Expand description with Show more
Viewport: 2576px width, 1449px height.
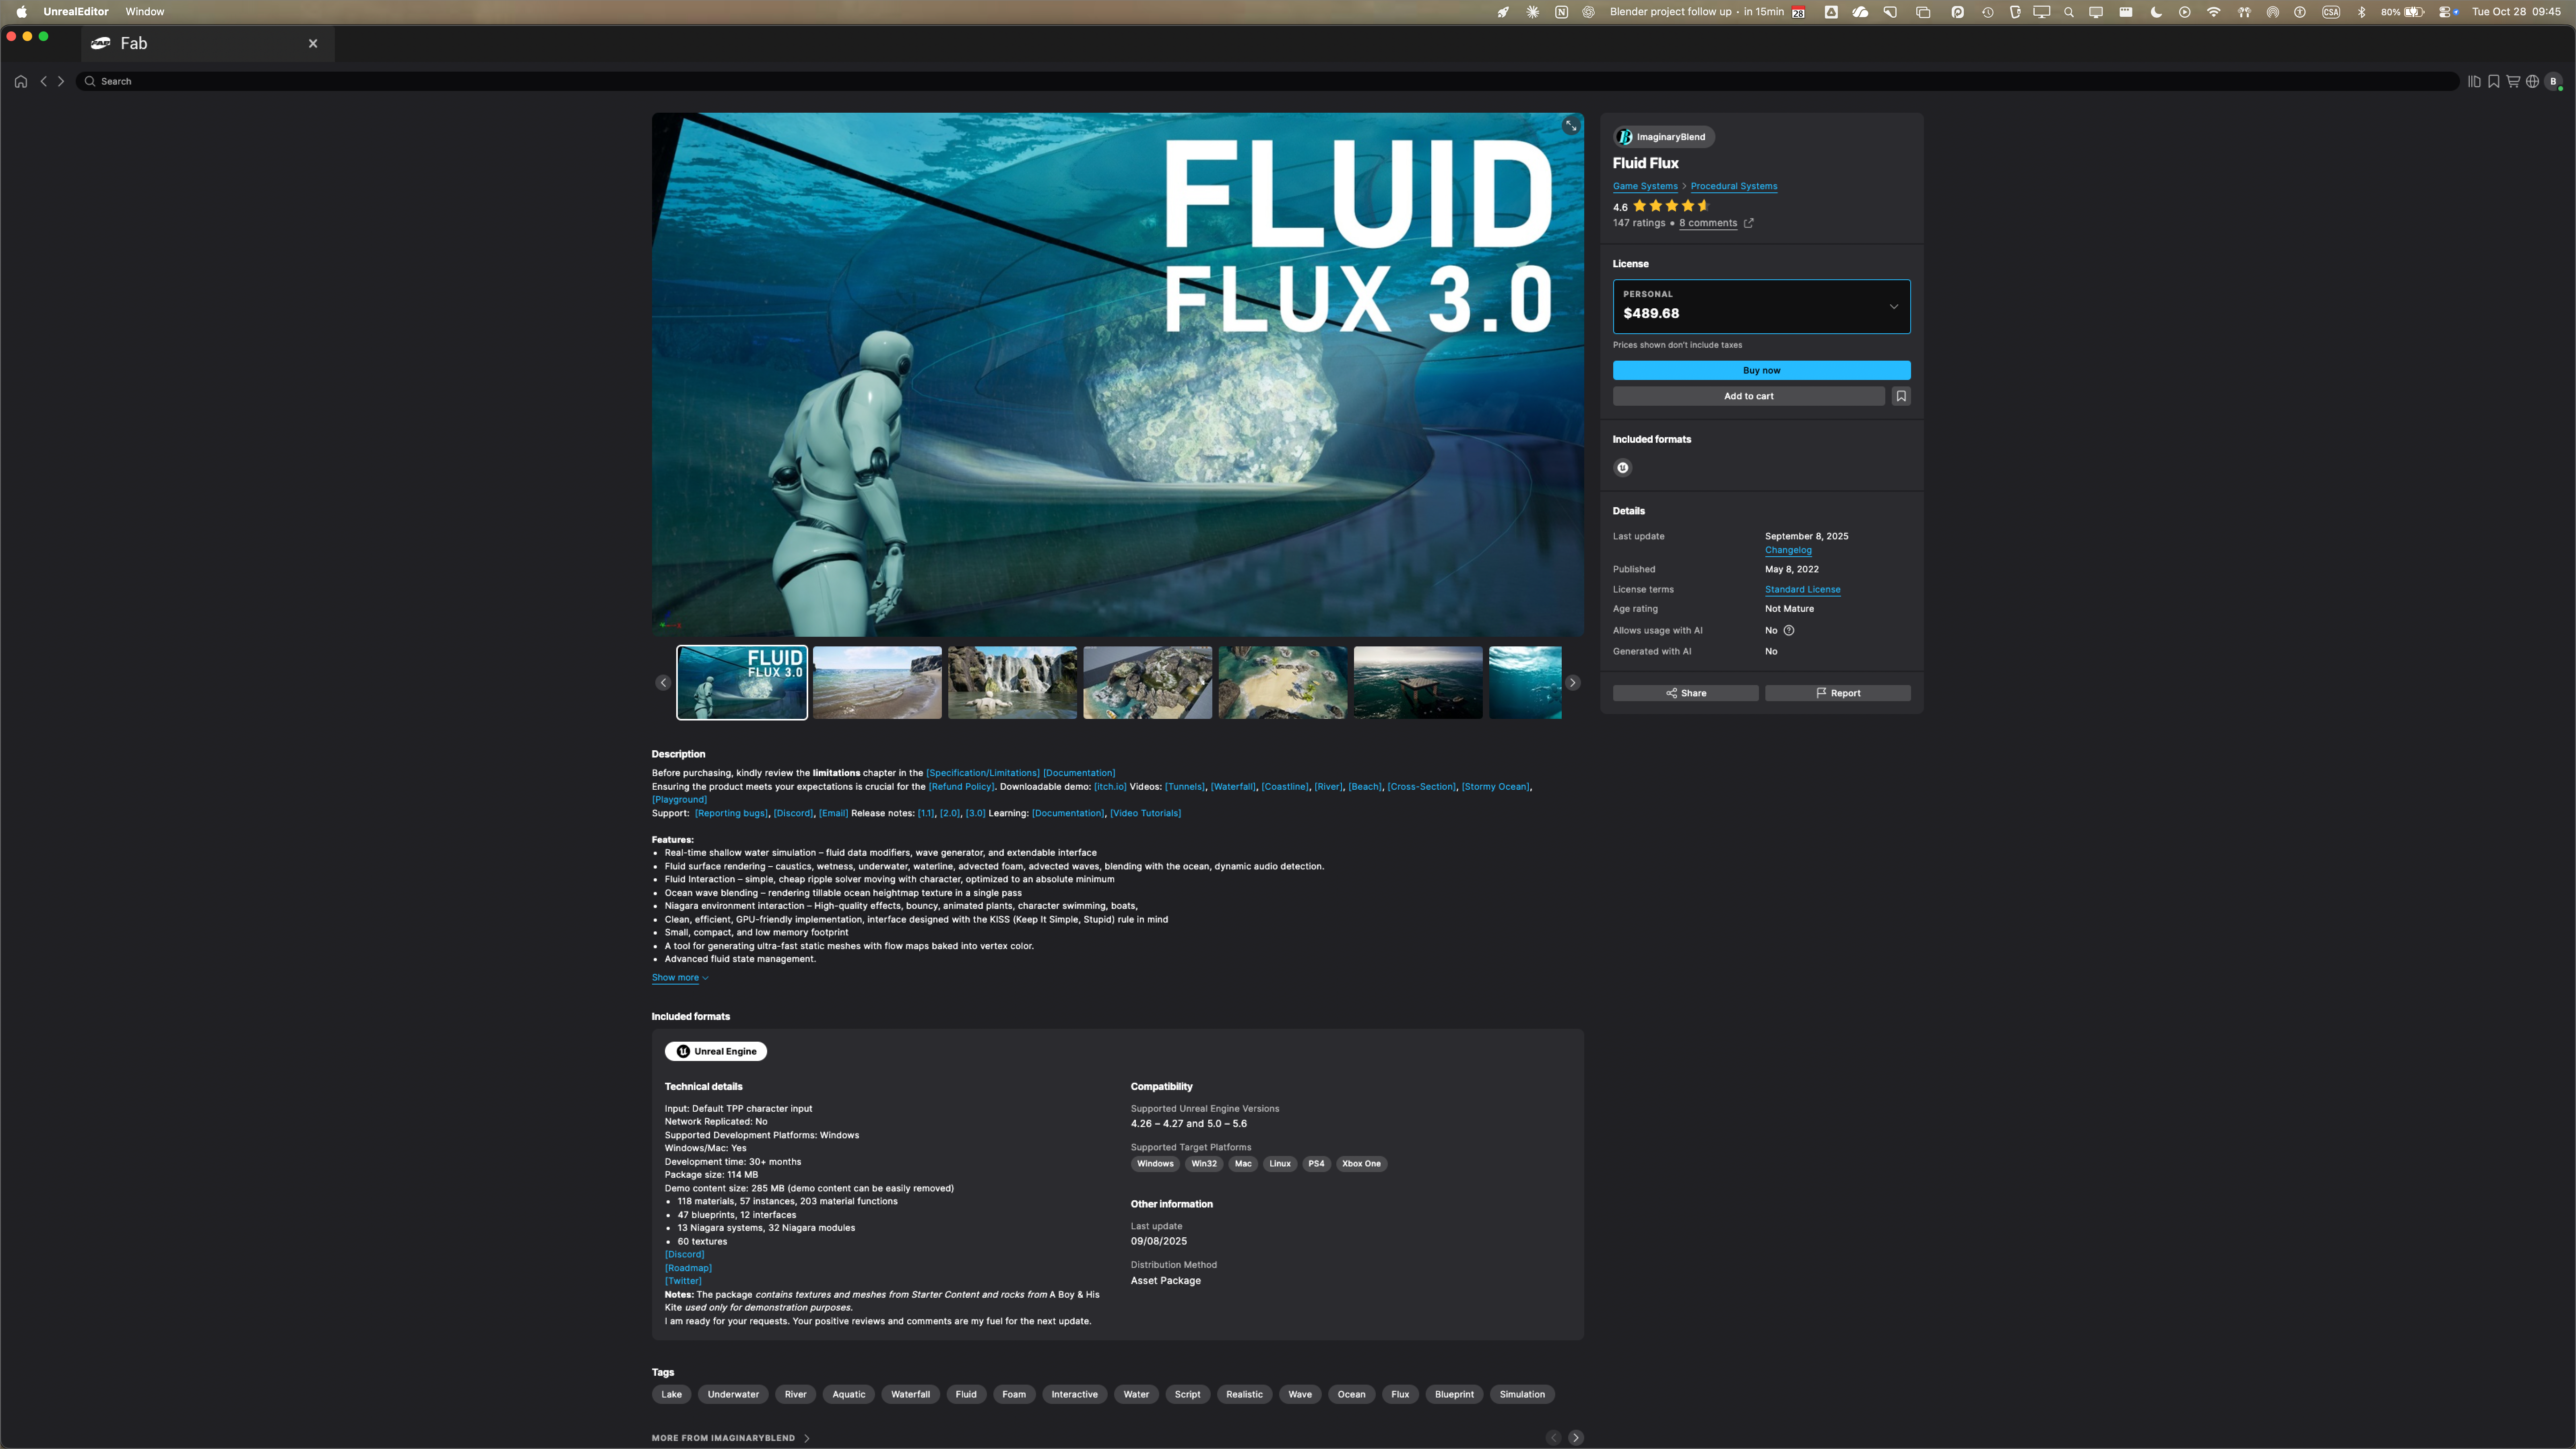click(x=680, y=978)
